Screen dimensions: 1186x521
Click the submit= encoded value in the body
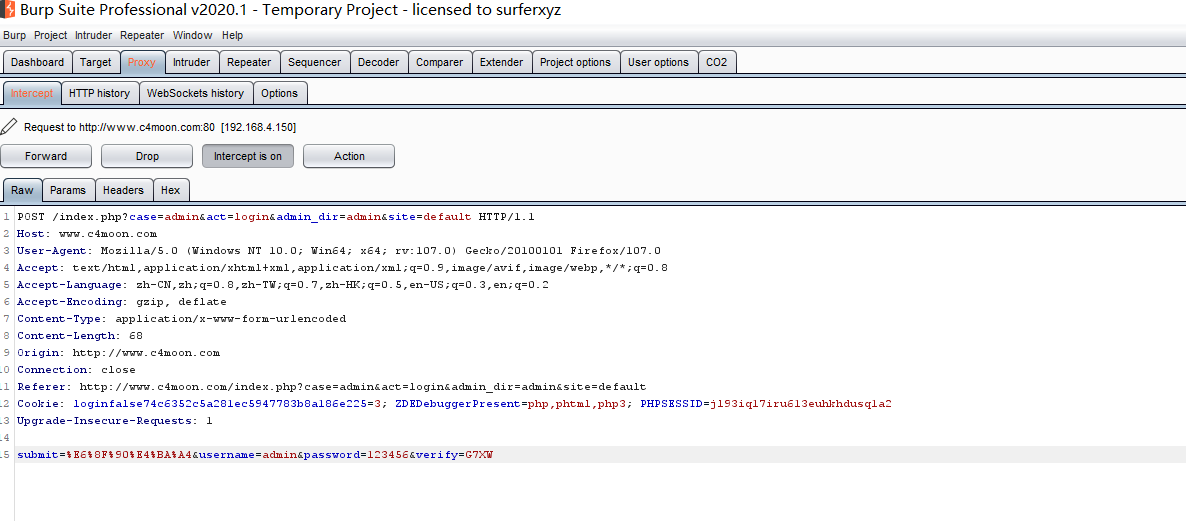[x=129, y=455]
